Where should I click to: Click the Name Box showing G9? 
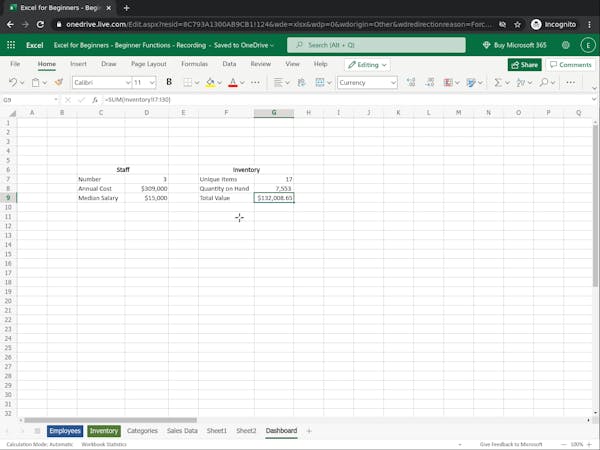[31, 100]
